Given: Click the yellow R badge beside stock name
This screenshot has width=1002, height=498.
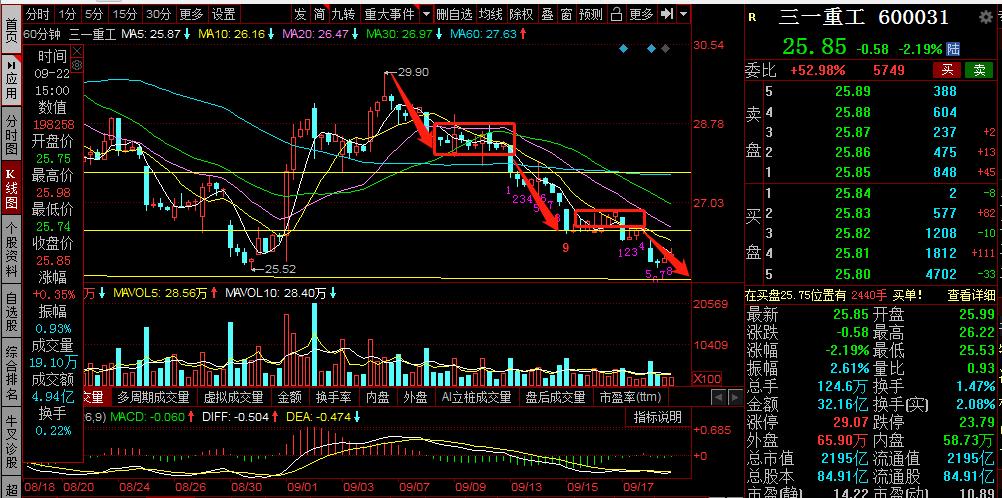Looking at the screenshot, I should point(752,18).
